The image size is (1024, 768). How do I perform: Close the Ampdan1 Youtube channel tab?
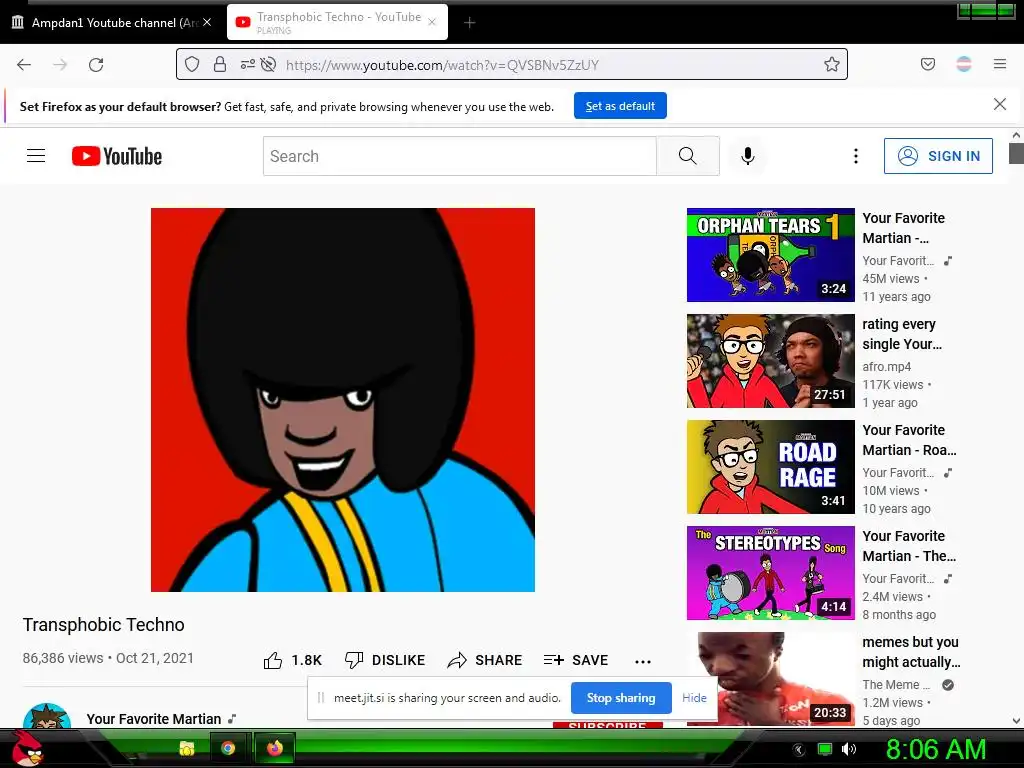[x=207, y=22]
